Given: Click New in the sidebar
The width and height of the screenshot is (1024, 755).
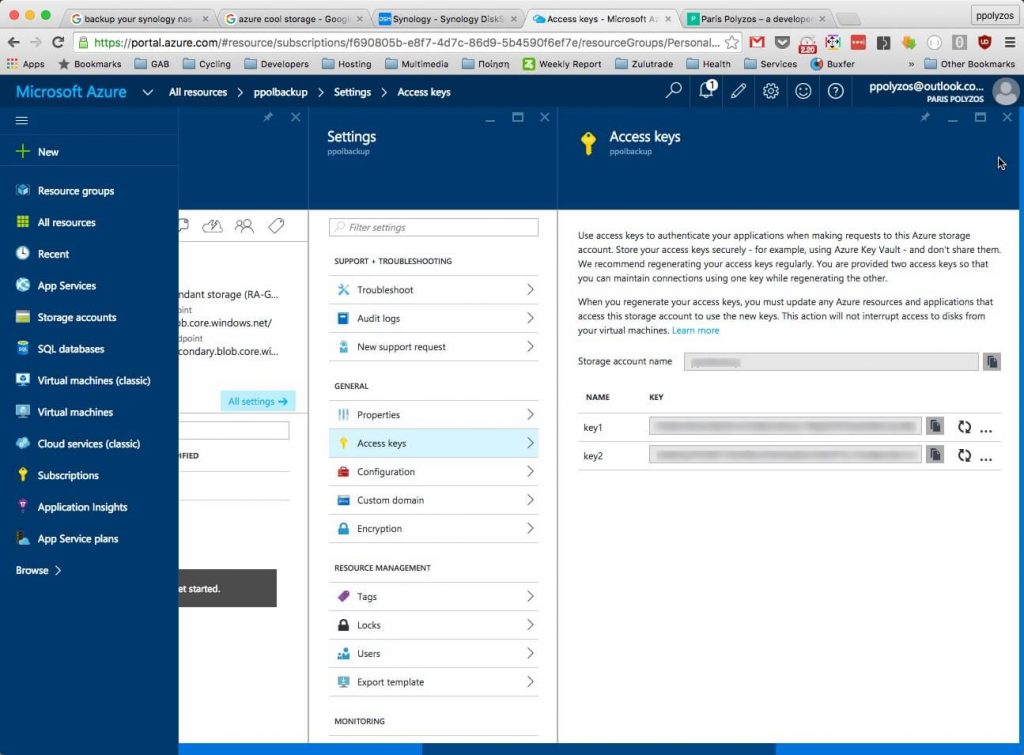Looking at the screenshot, I should (48, 152).
